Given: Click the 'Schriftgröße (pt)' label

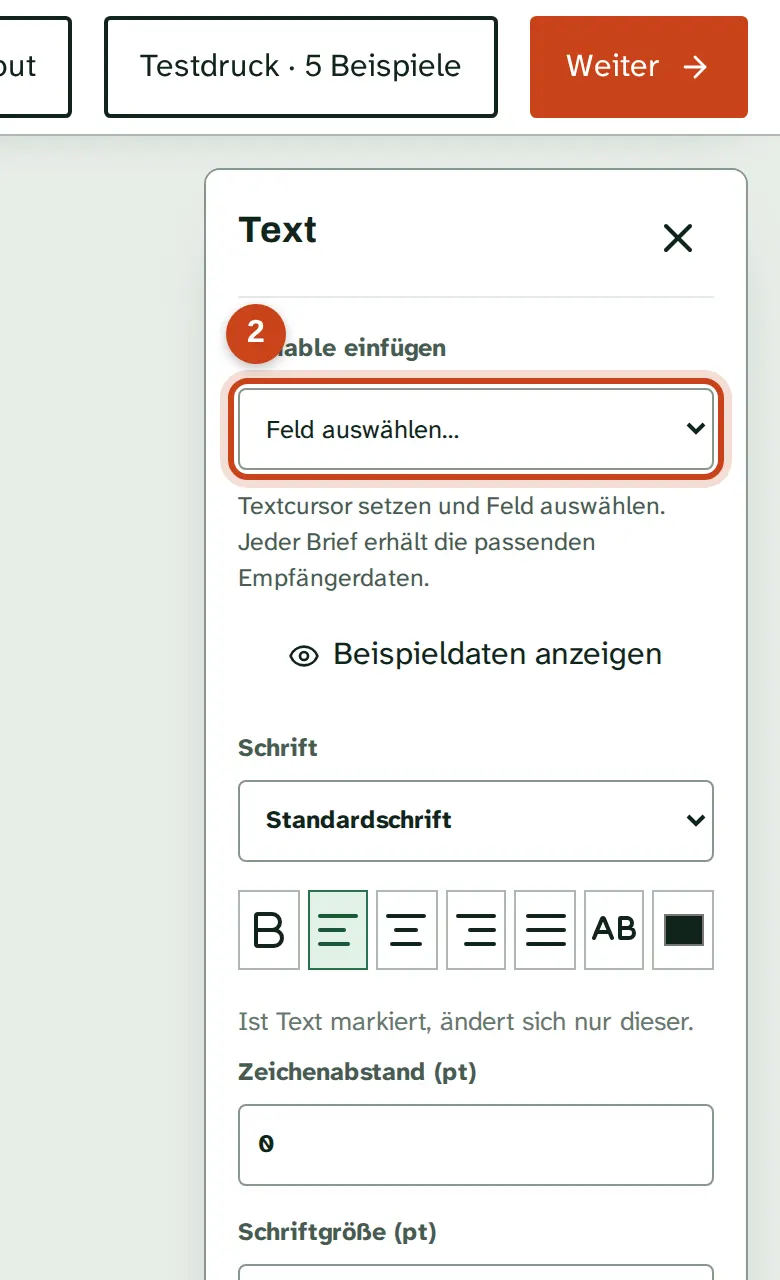Looking at the screenshot, I should 338,1231.
